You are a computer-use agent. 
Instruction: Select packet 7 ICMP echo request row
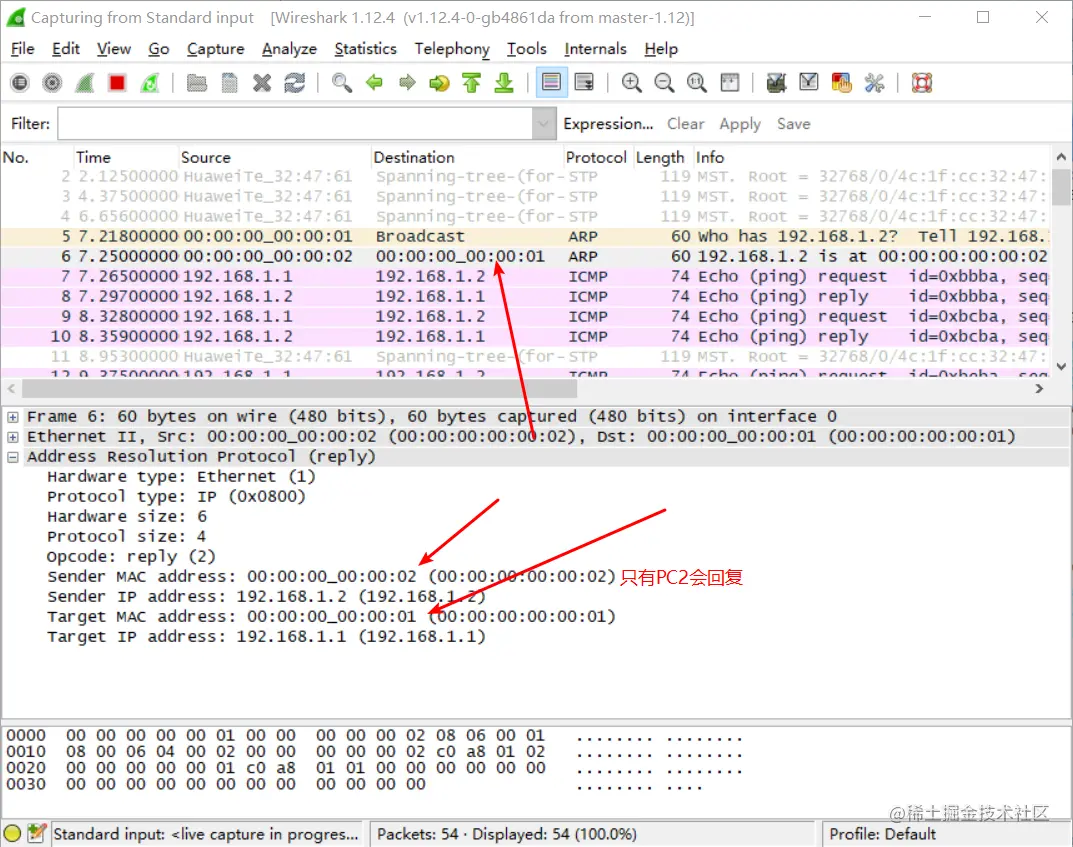pyautogui.click(x=525, y=276)
